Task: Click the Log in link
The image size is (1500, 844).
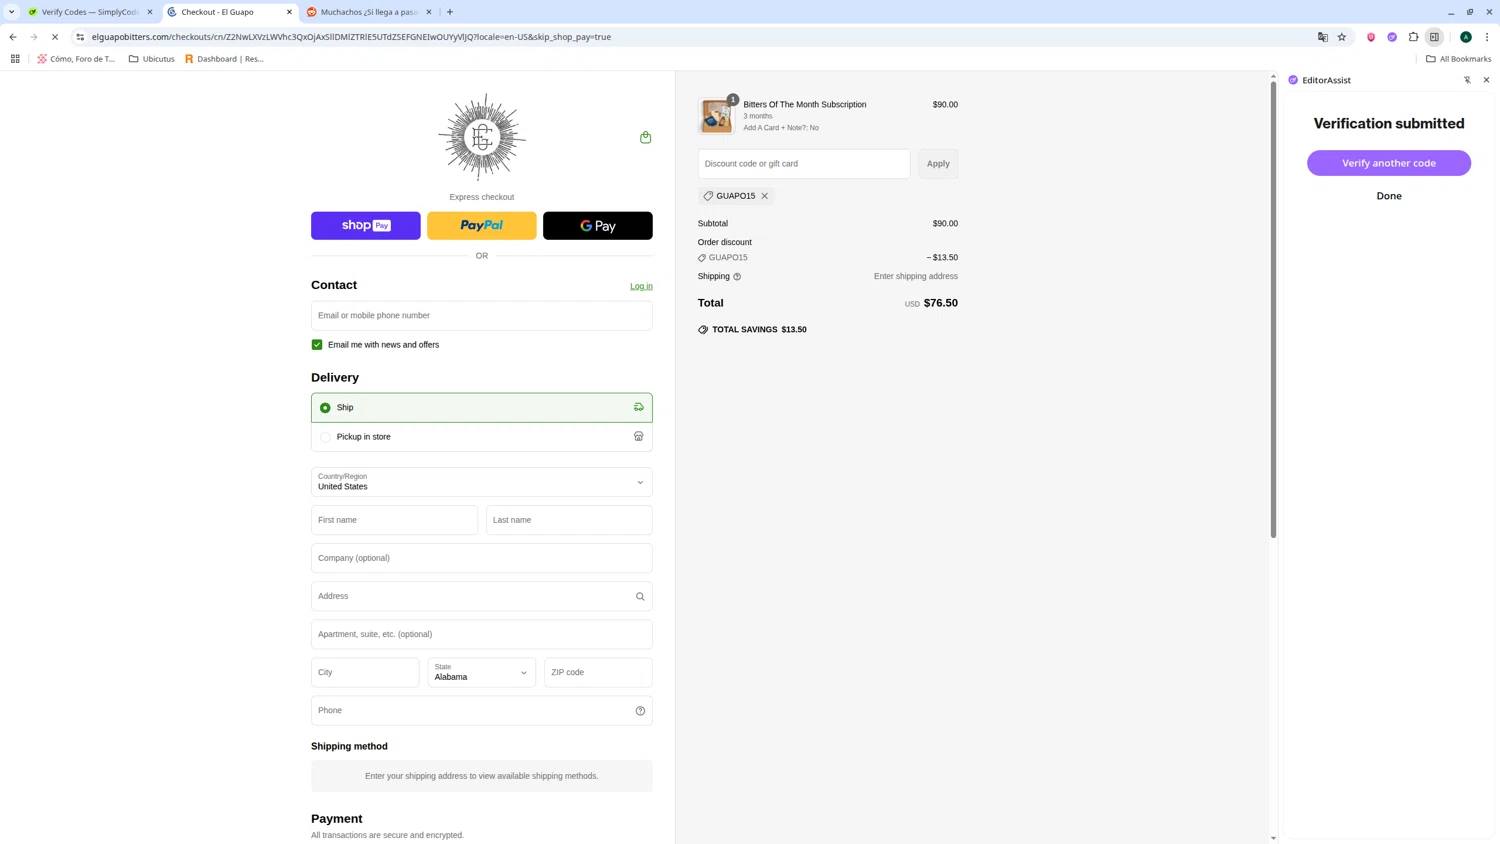Action: 641,287
